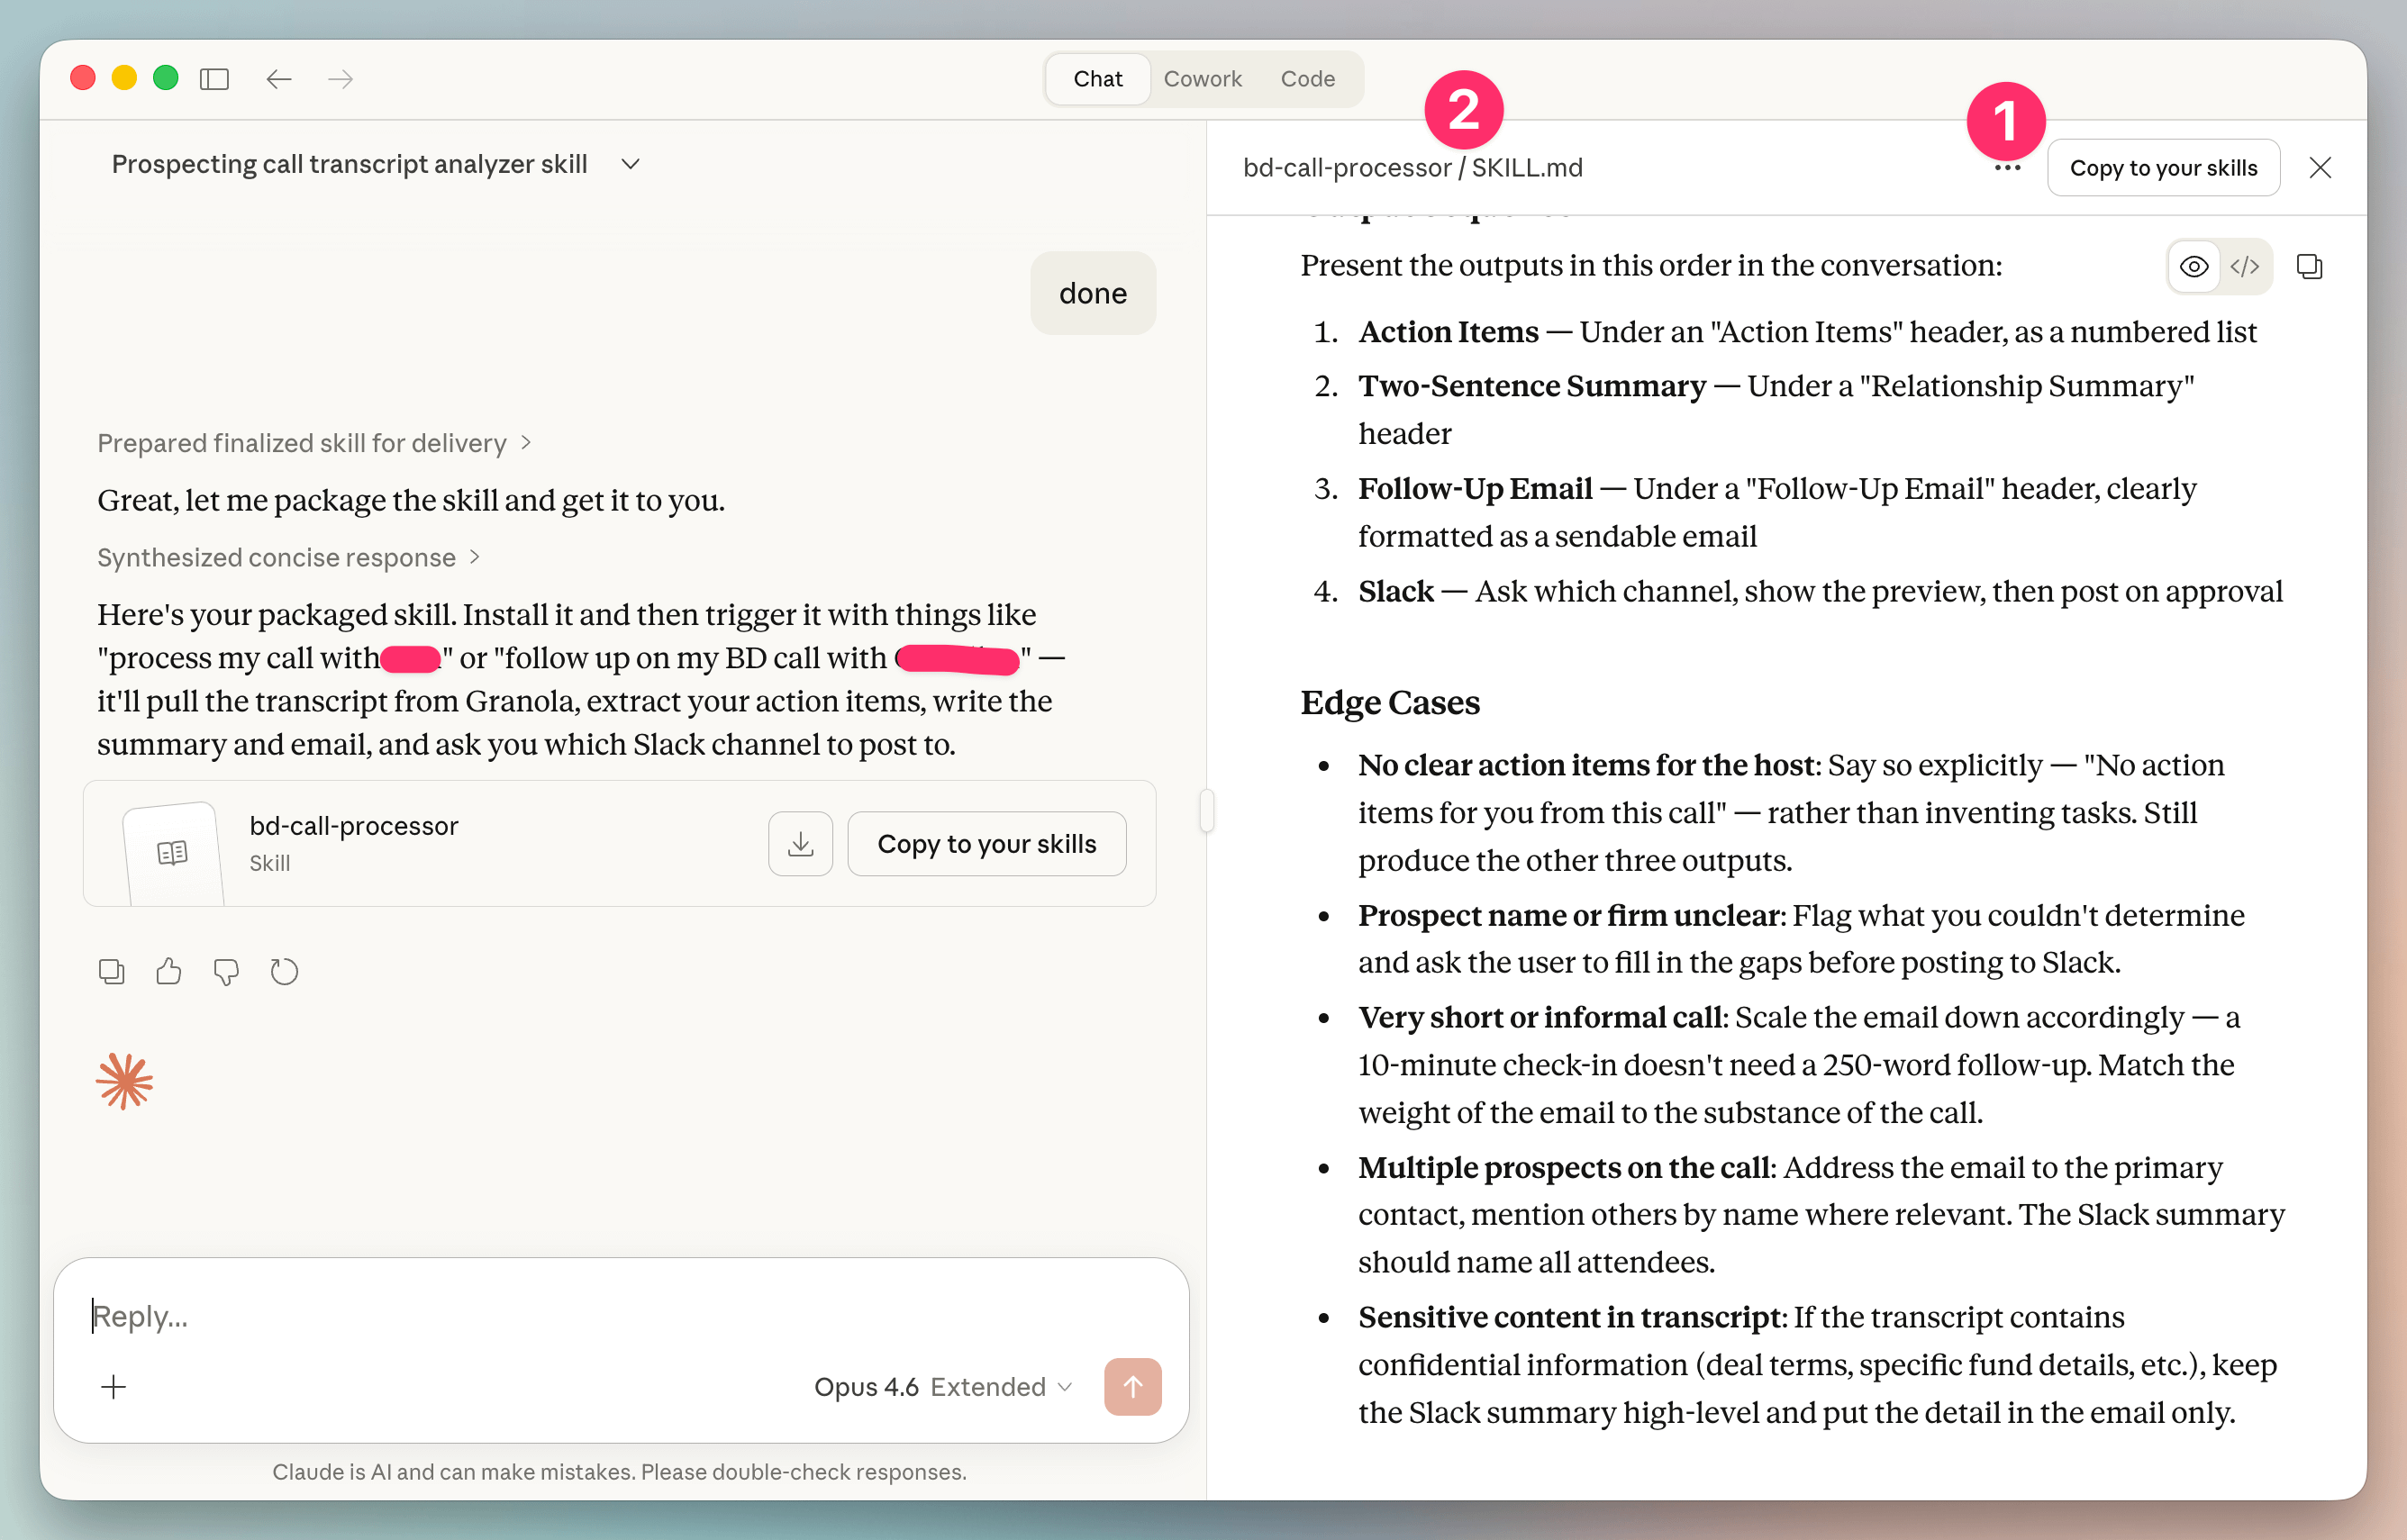Switch to raw code view
This screenshot has height=1540, width=2407.
click(2245, 267)
